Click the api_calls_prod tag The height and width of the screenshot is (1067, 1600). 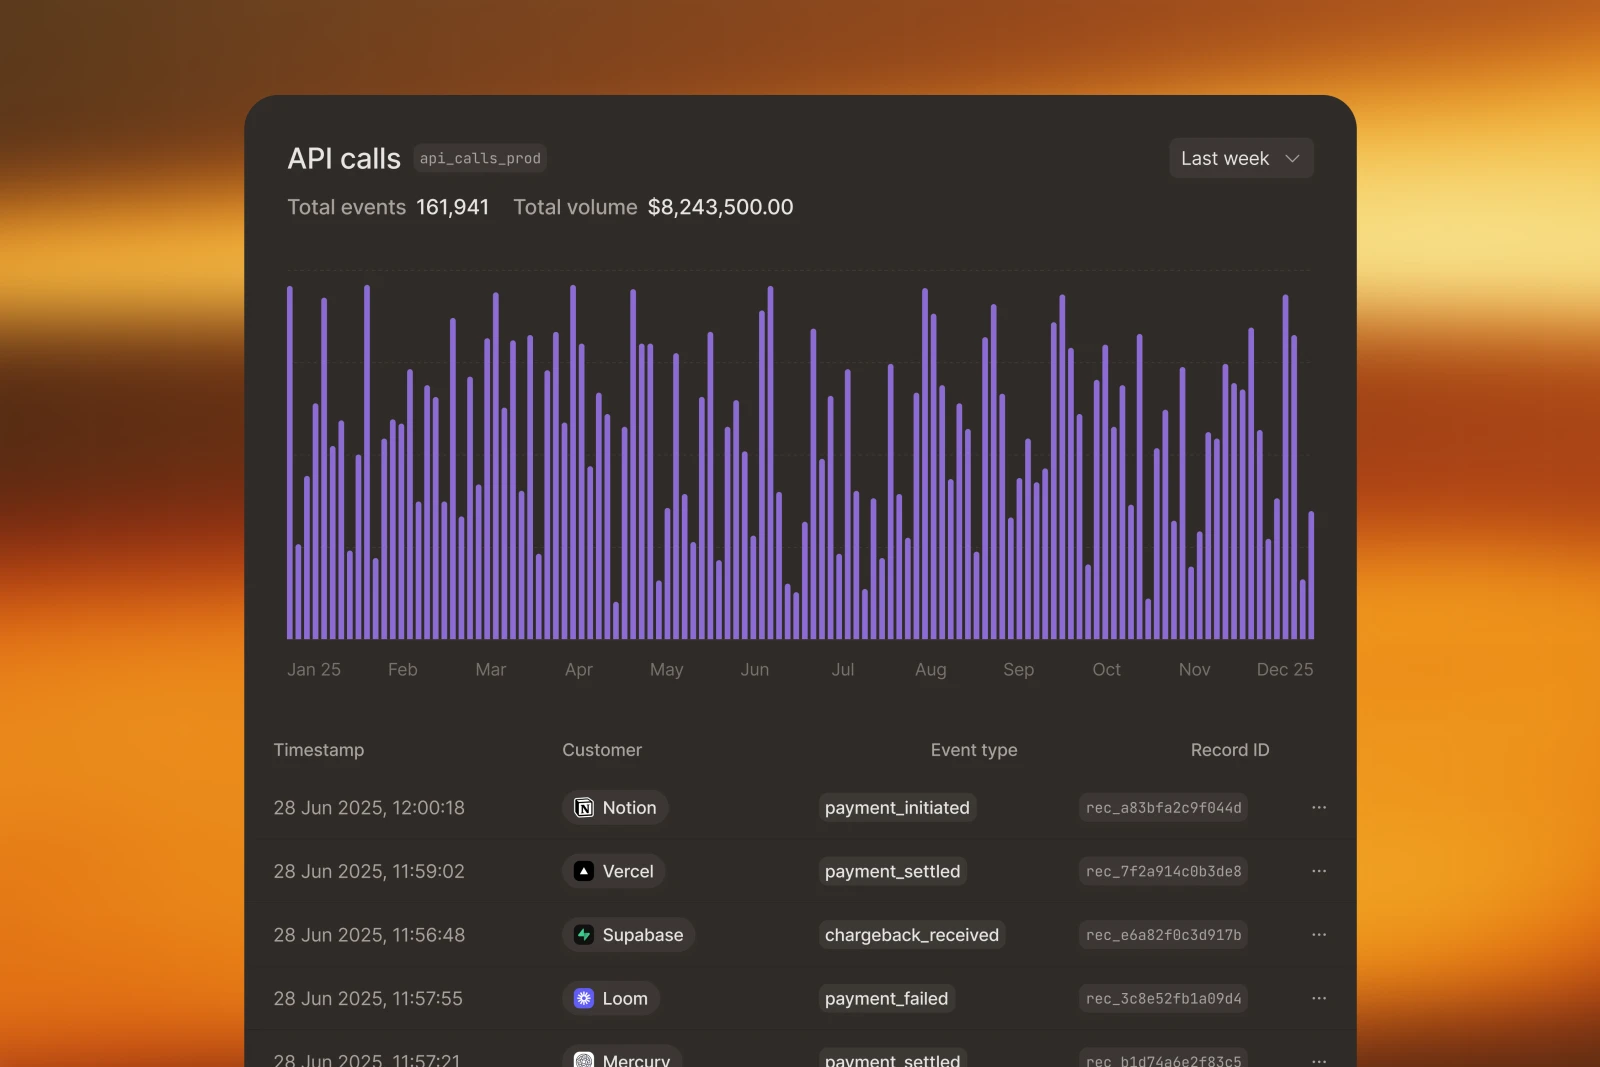point(480,158)
